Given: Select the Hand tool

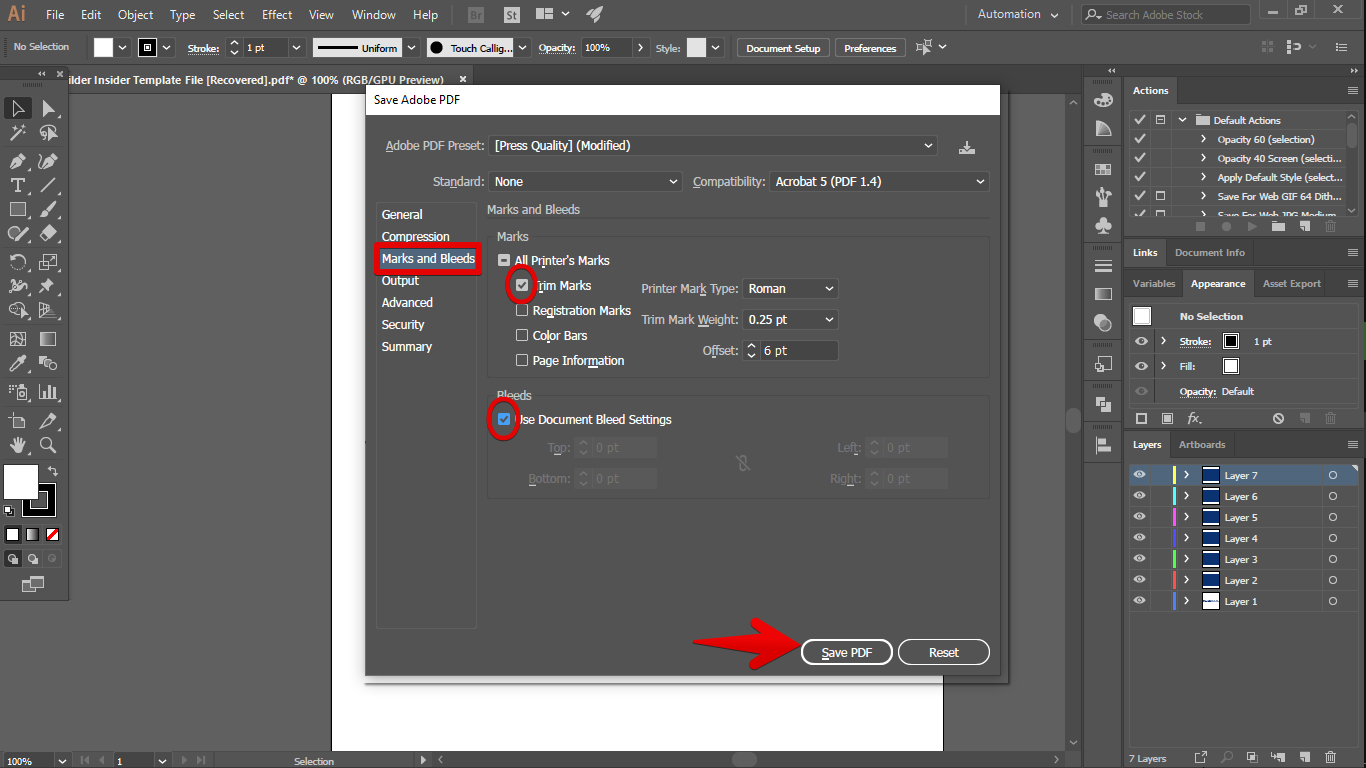Looking at the screenshot, I should [x=16, y=446].
